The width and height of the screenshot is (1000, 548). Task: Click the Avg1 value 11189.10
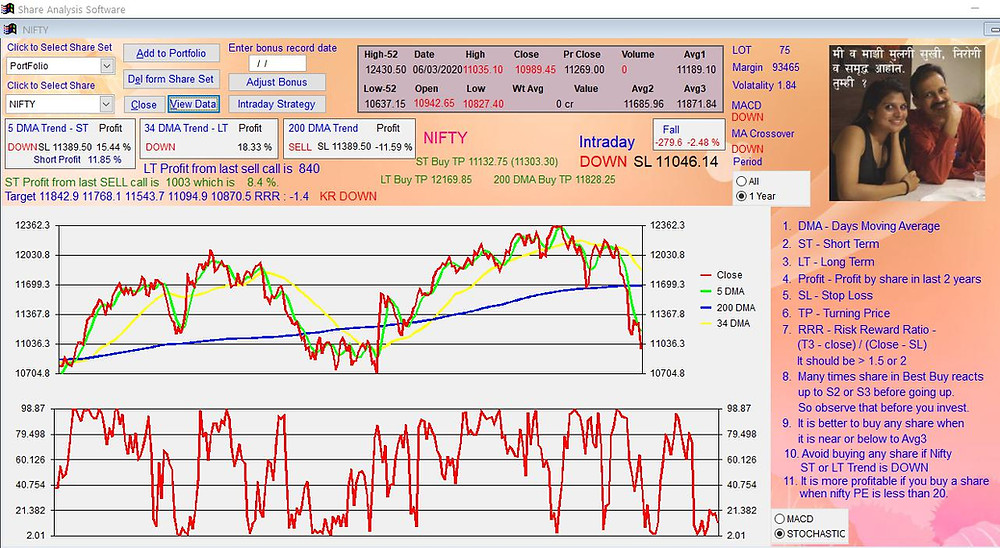[696, 70]
